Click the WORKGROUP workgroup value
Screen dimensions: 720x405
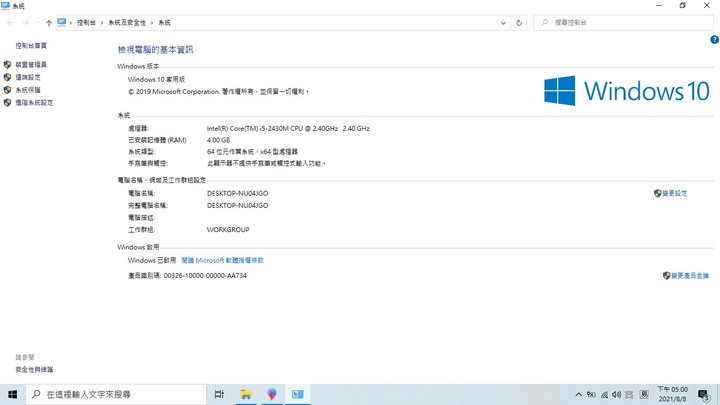(228, 230)
